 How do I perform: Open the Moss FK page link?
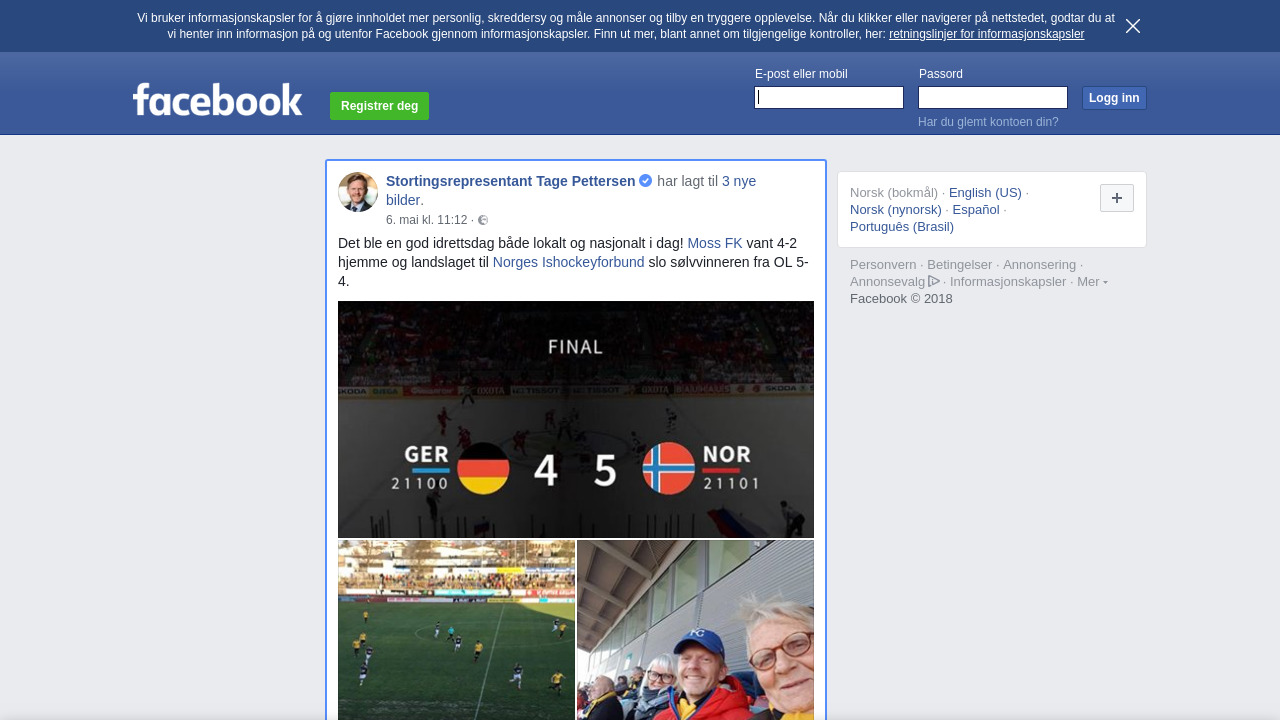click(715, 243)
